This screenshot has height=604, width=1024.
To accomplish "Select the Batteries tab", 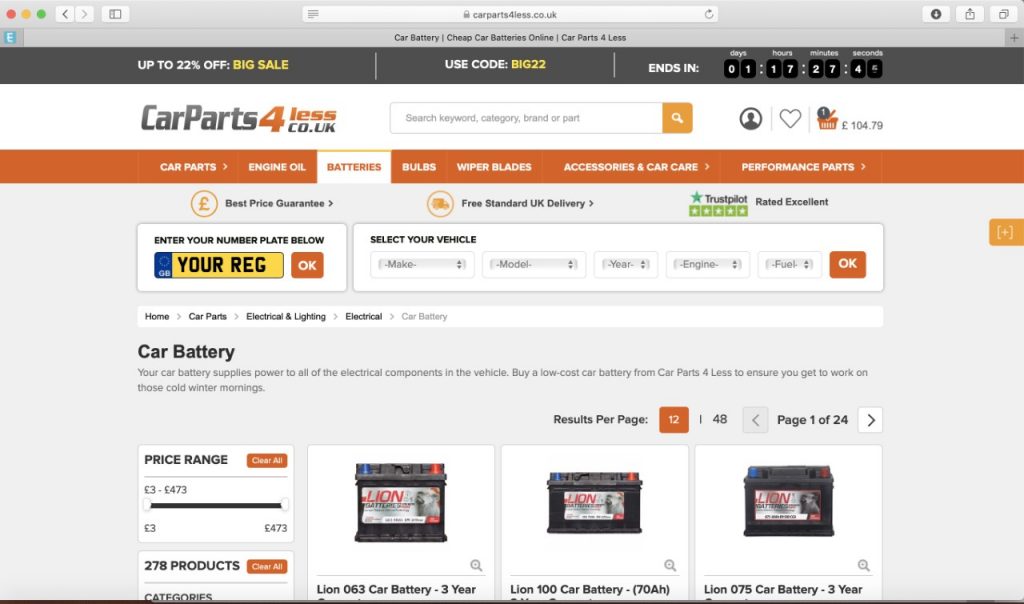I will click(354, 167).
